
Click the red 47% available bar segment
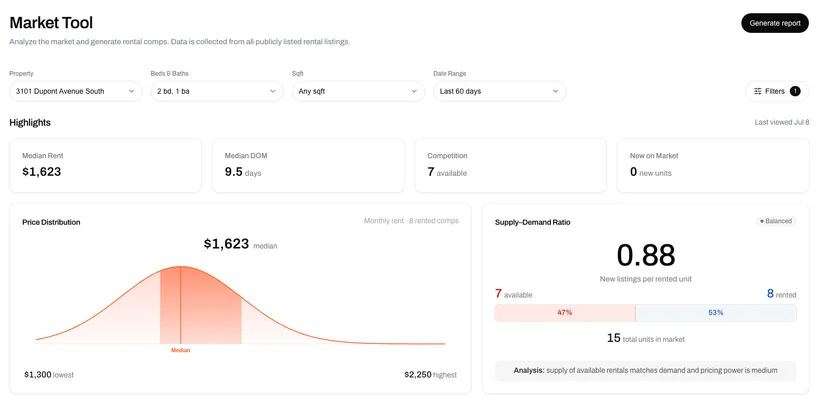coord(564,313)
